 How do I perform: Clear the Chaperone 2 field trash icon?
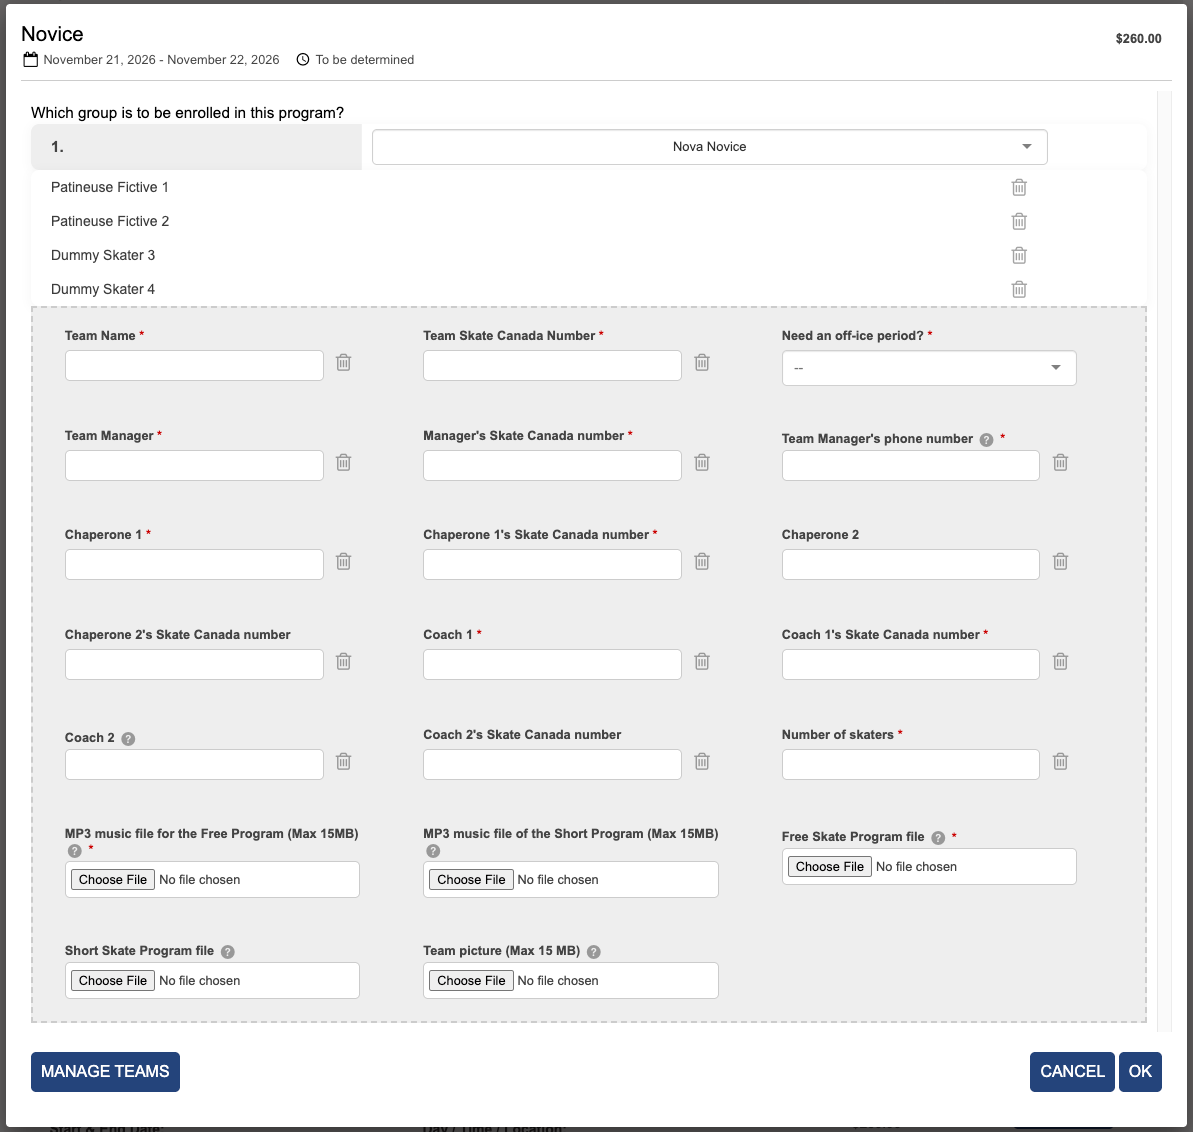(1061, 561)
